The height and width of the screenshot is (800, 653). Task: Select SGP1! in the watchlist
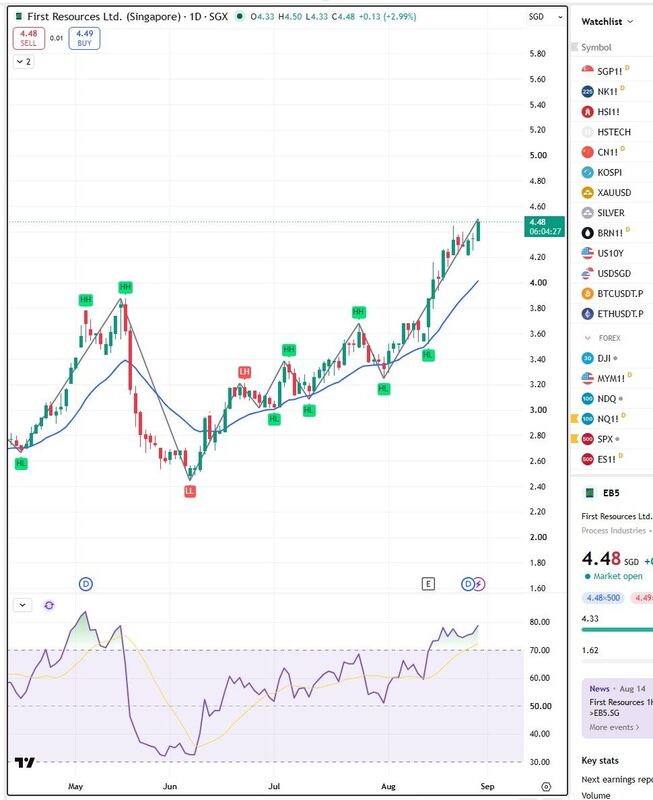[x=612, y=71]
